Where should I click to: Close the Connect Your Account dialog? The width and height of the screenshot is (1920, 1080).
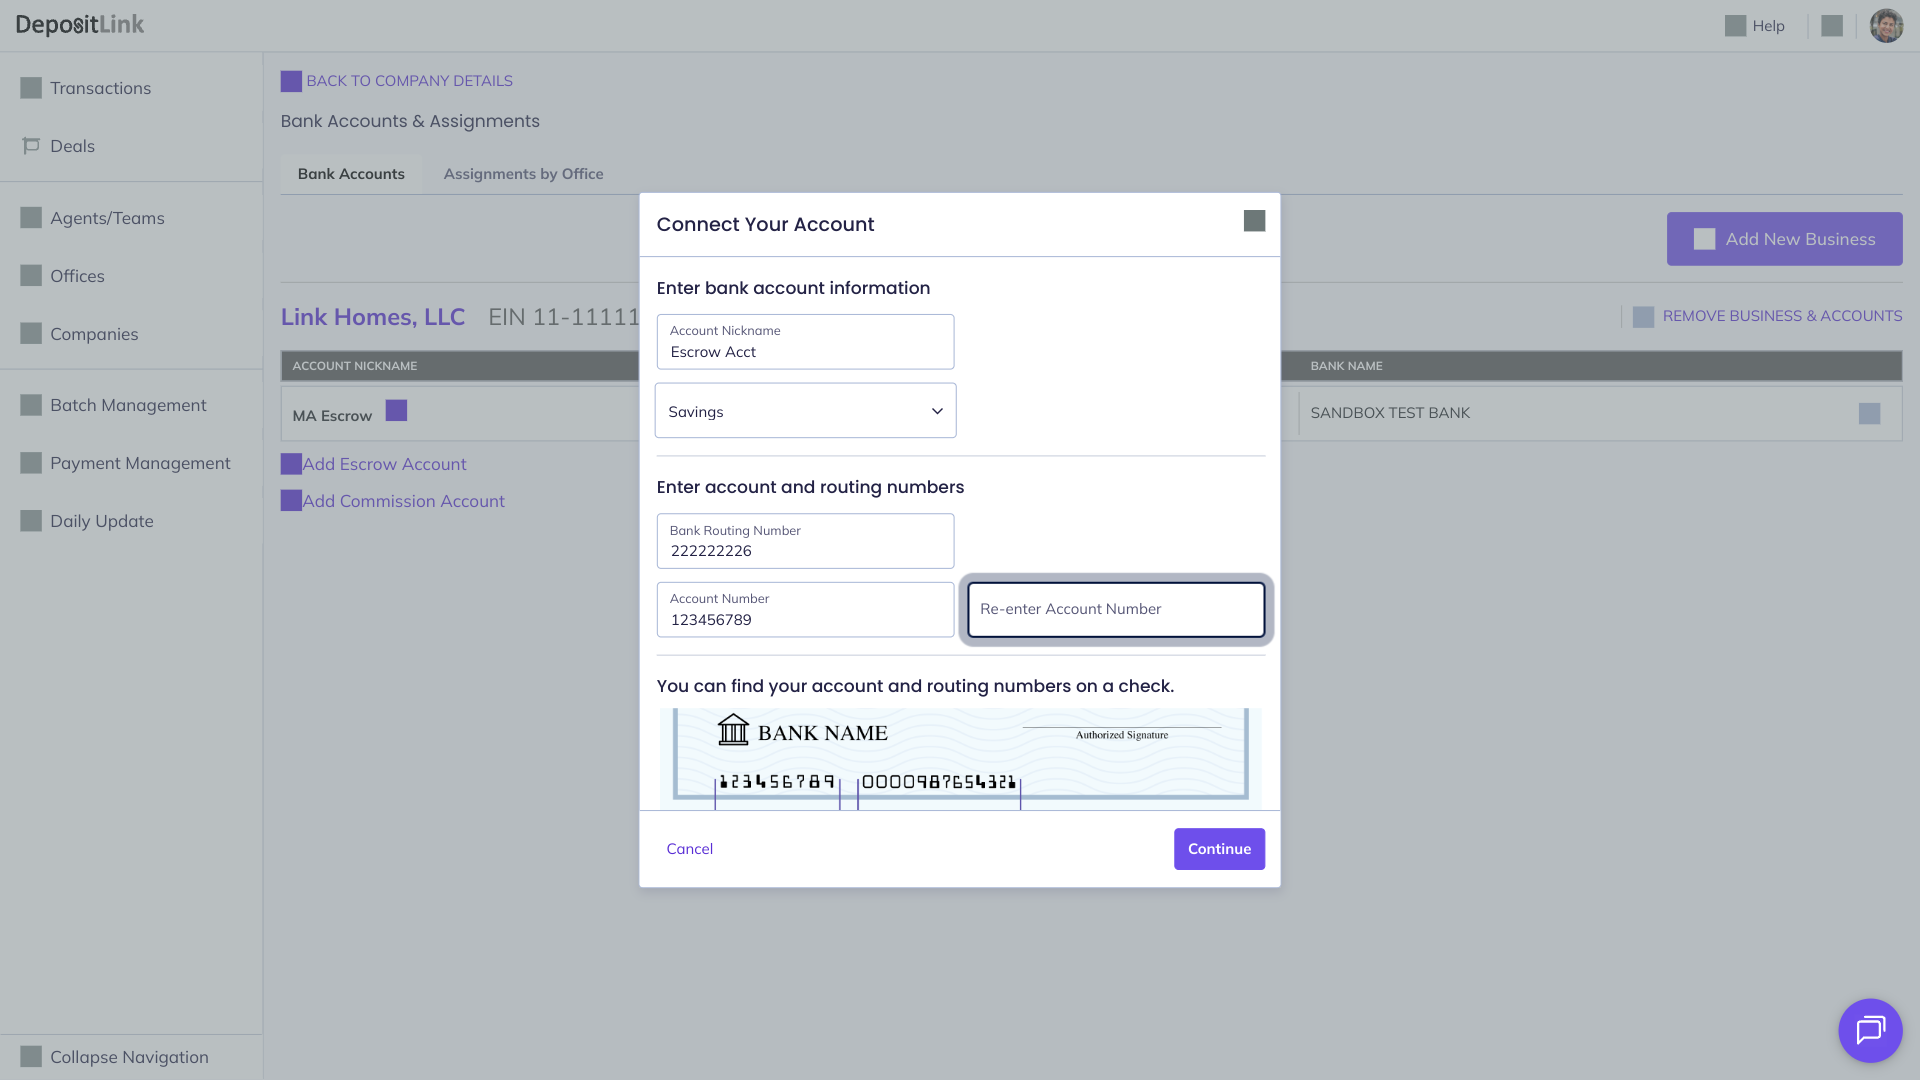[1254, 221]
